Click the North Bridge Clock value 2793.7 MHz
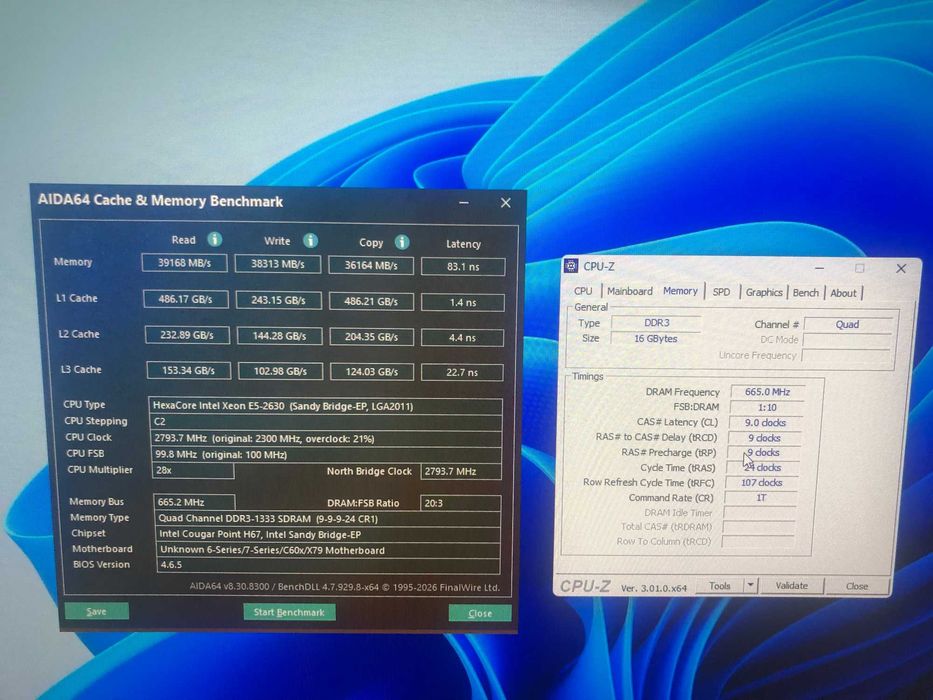933x700 pixels. coord(461,471)
